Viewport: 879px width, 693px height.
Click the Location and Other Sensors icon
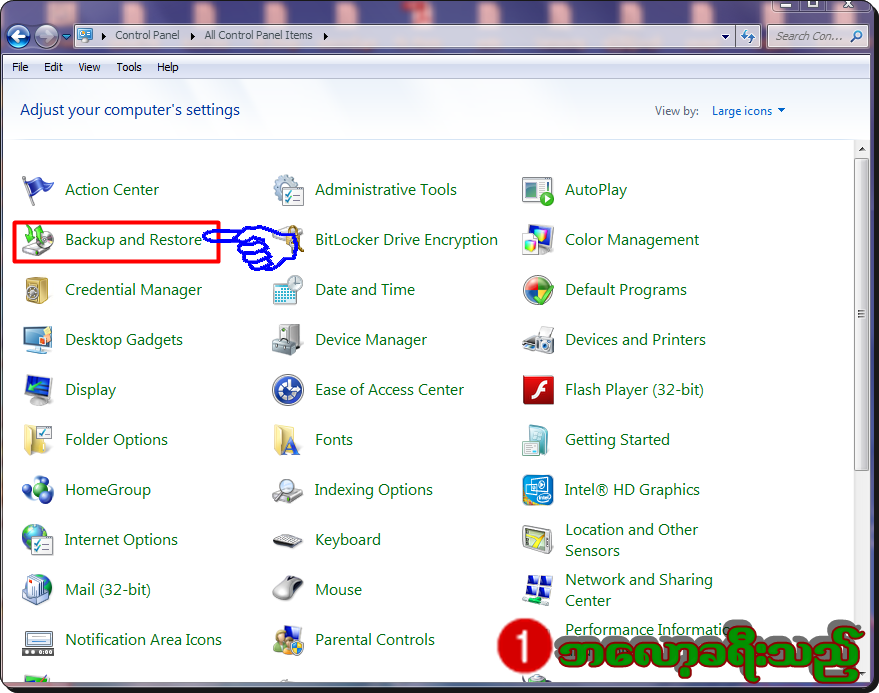(x=538, y=540)
